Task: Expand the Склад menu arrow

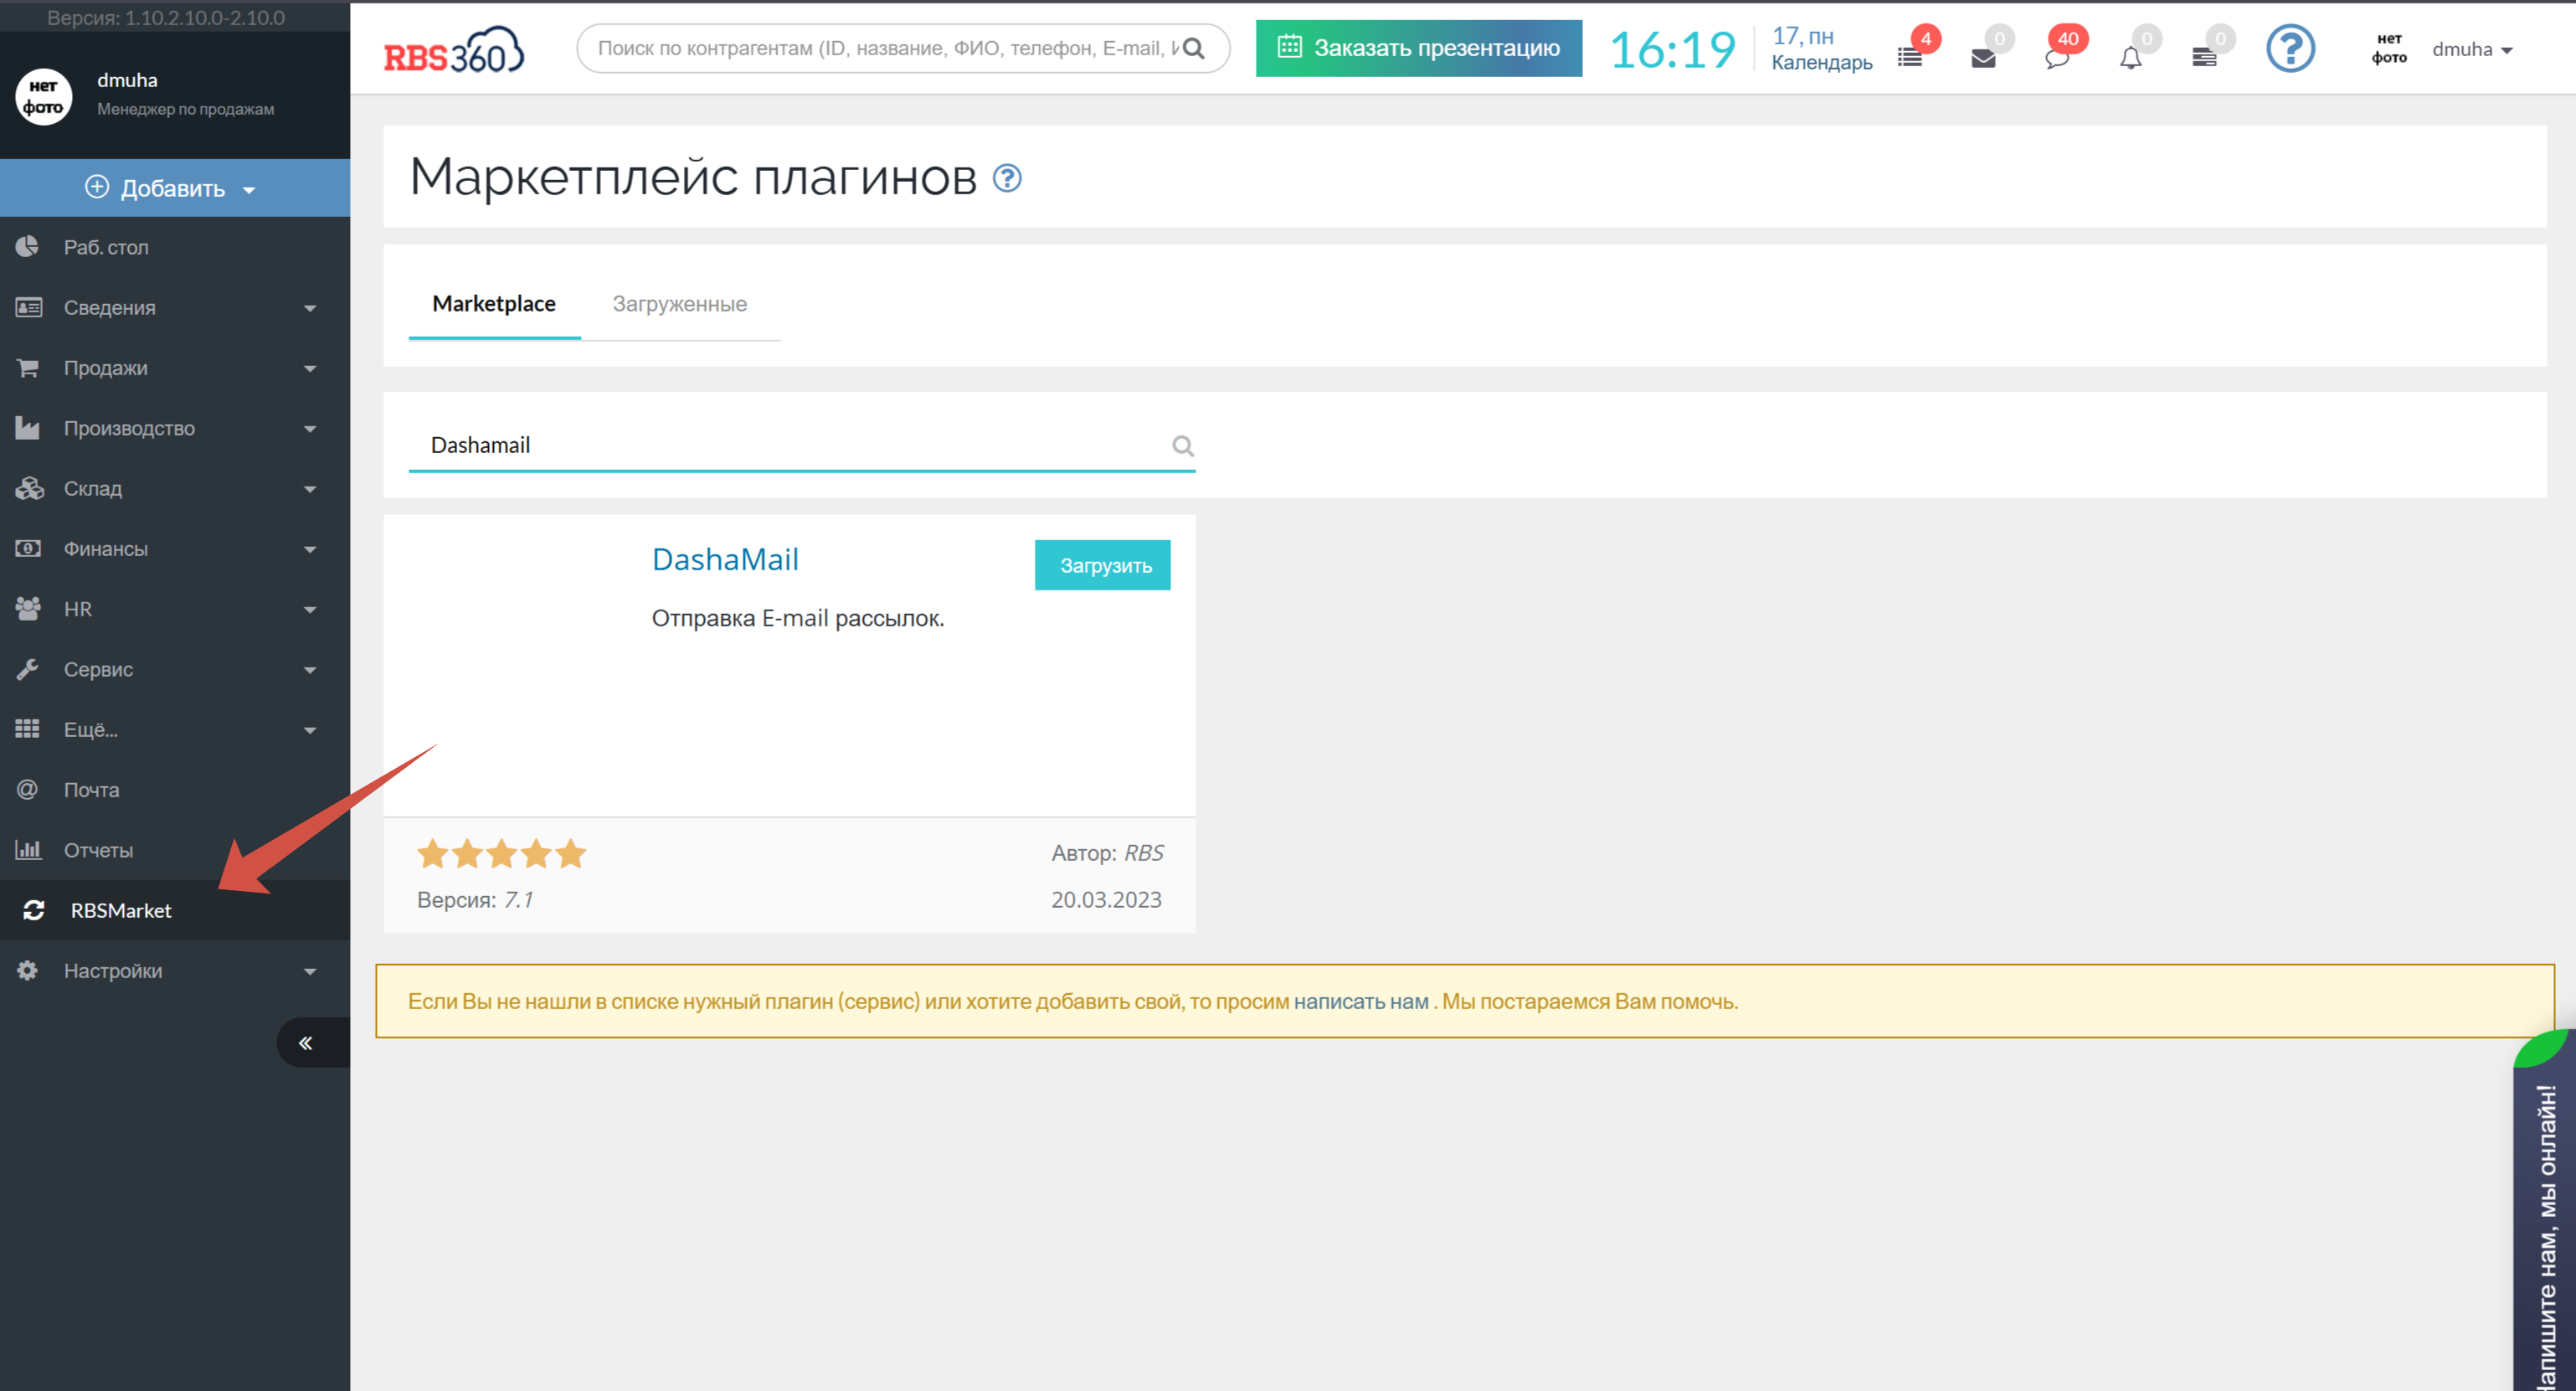Action: [310, 490]
